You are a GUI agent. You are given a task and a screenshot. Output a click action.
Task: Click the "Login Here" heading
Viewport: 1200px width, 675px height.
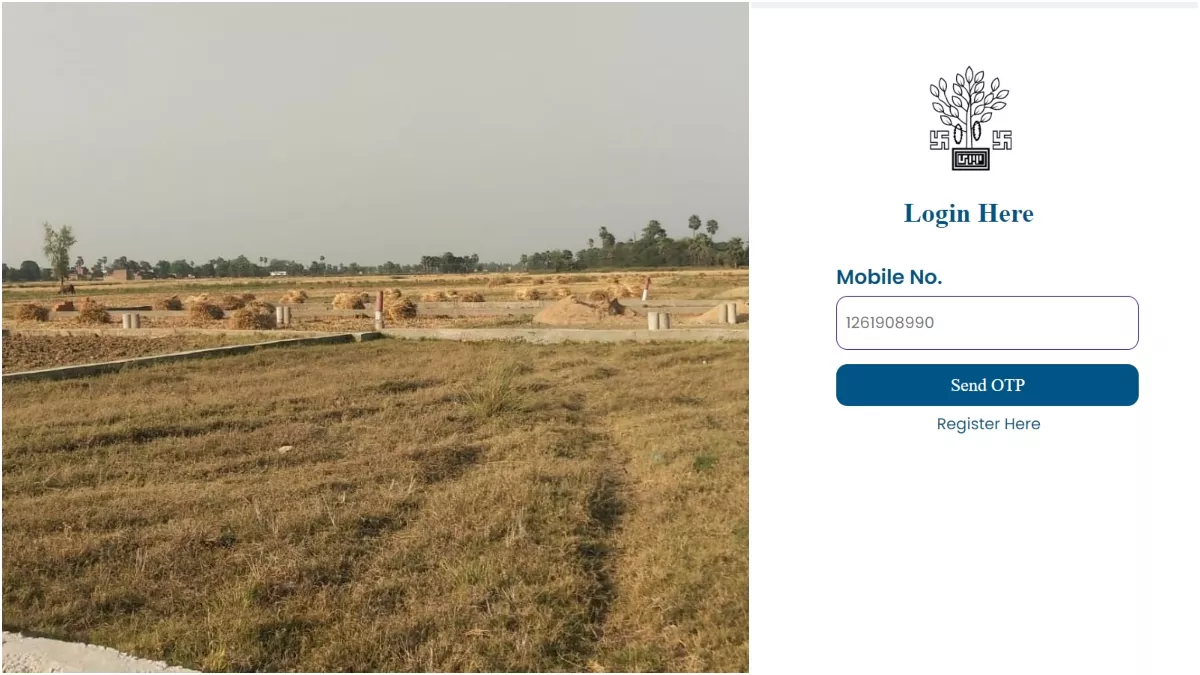(x=968, y=213)
